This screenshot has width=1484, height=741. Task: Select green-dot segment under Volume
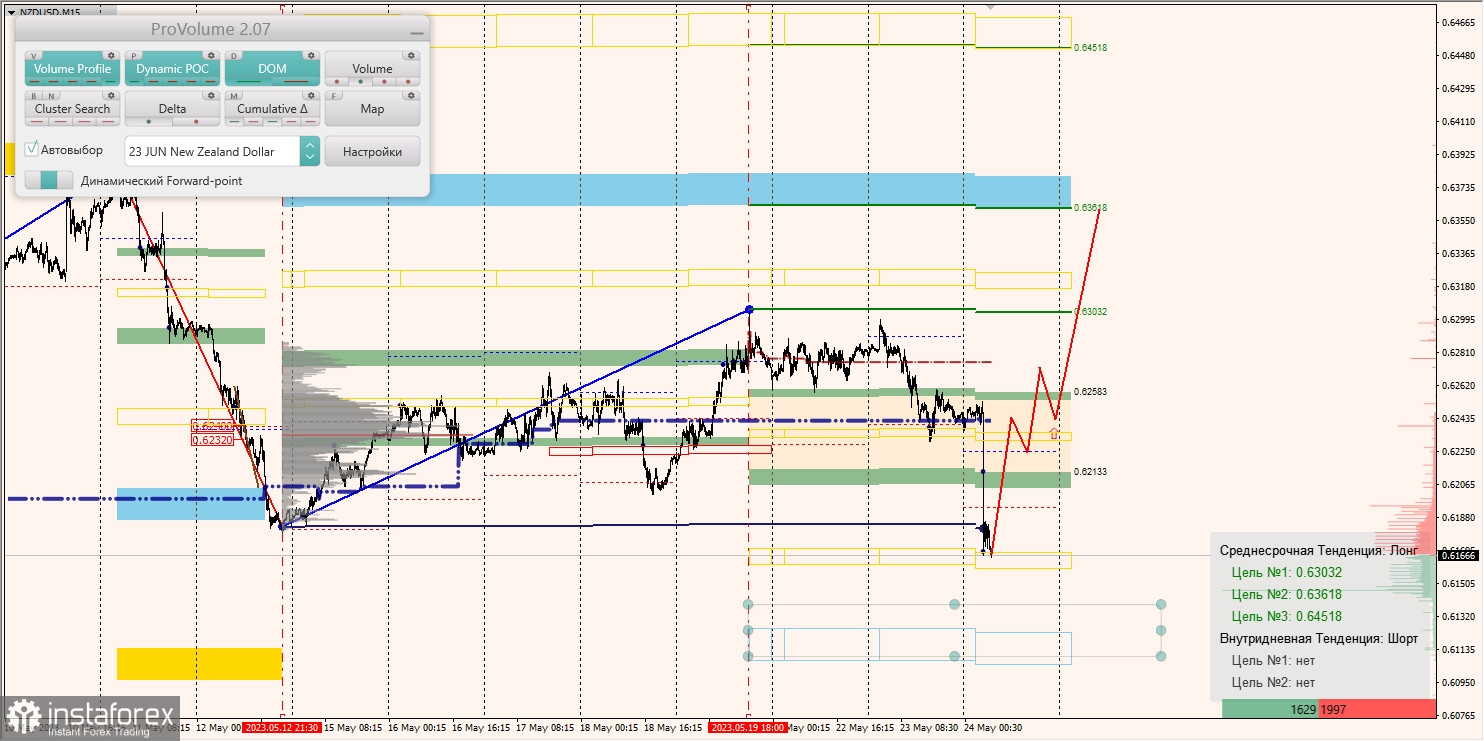tap(361, 81)
